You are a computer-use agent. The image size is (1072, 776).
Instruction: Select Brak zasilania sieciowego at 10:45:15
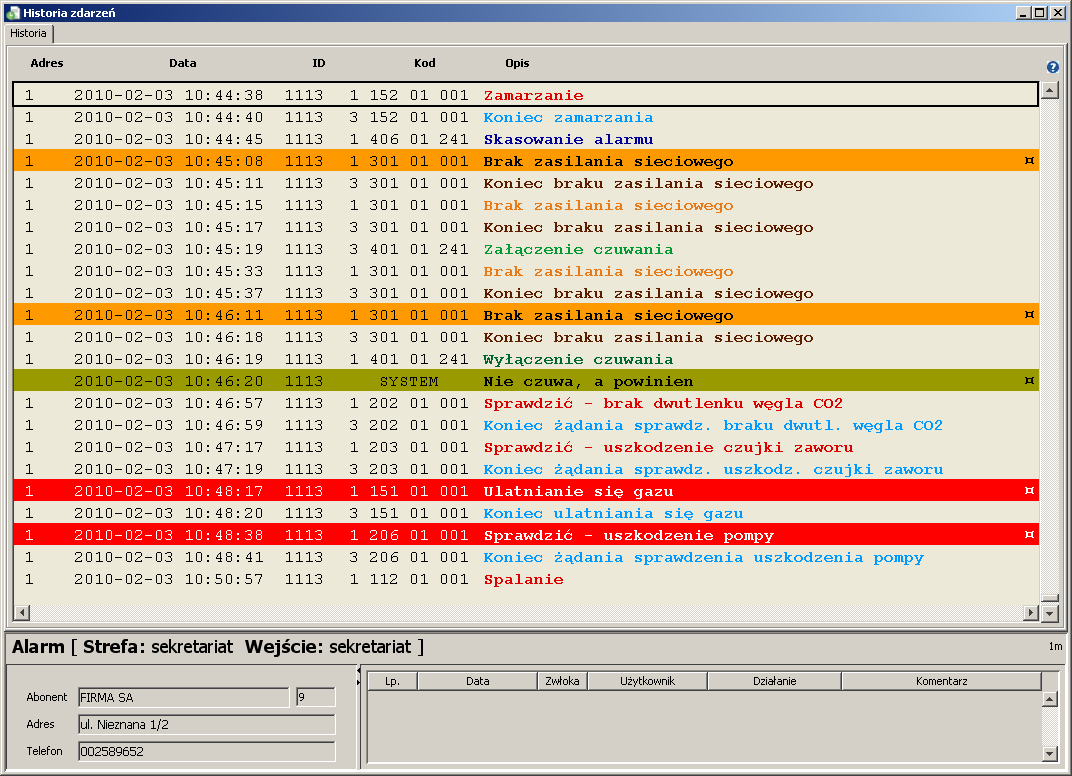coord(526,205)
